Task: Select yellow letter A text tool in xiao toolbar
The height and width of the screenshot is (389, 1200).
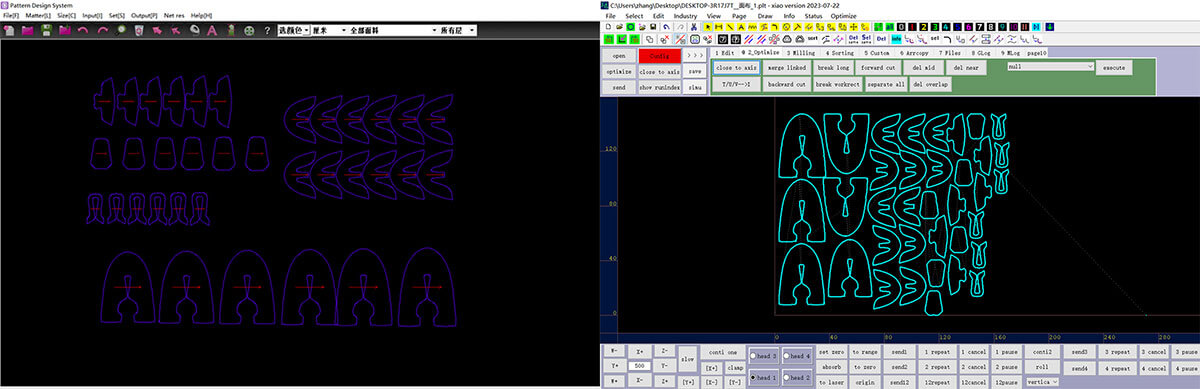Action: click(x=741, y=27)
